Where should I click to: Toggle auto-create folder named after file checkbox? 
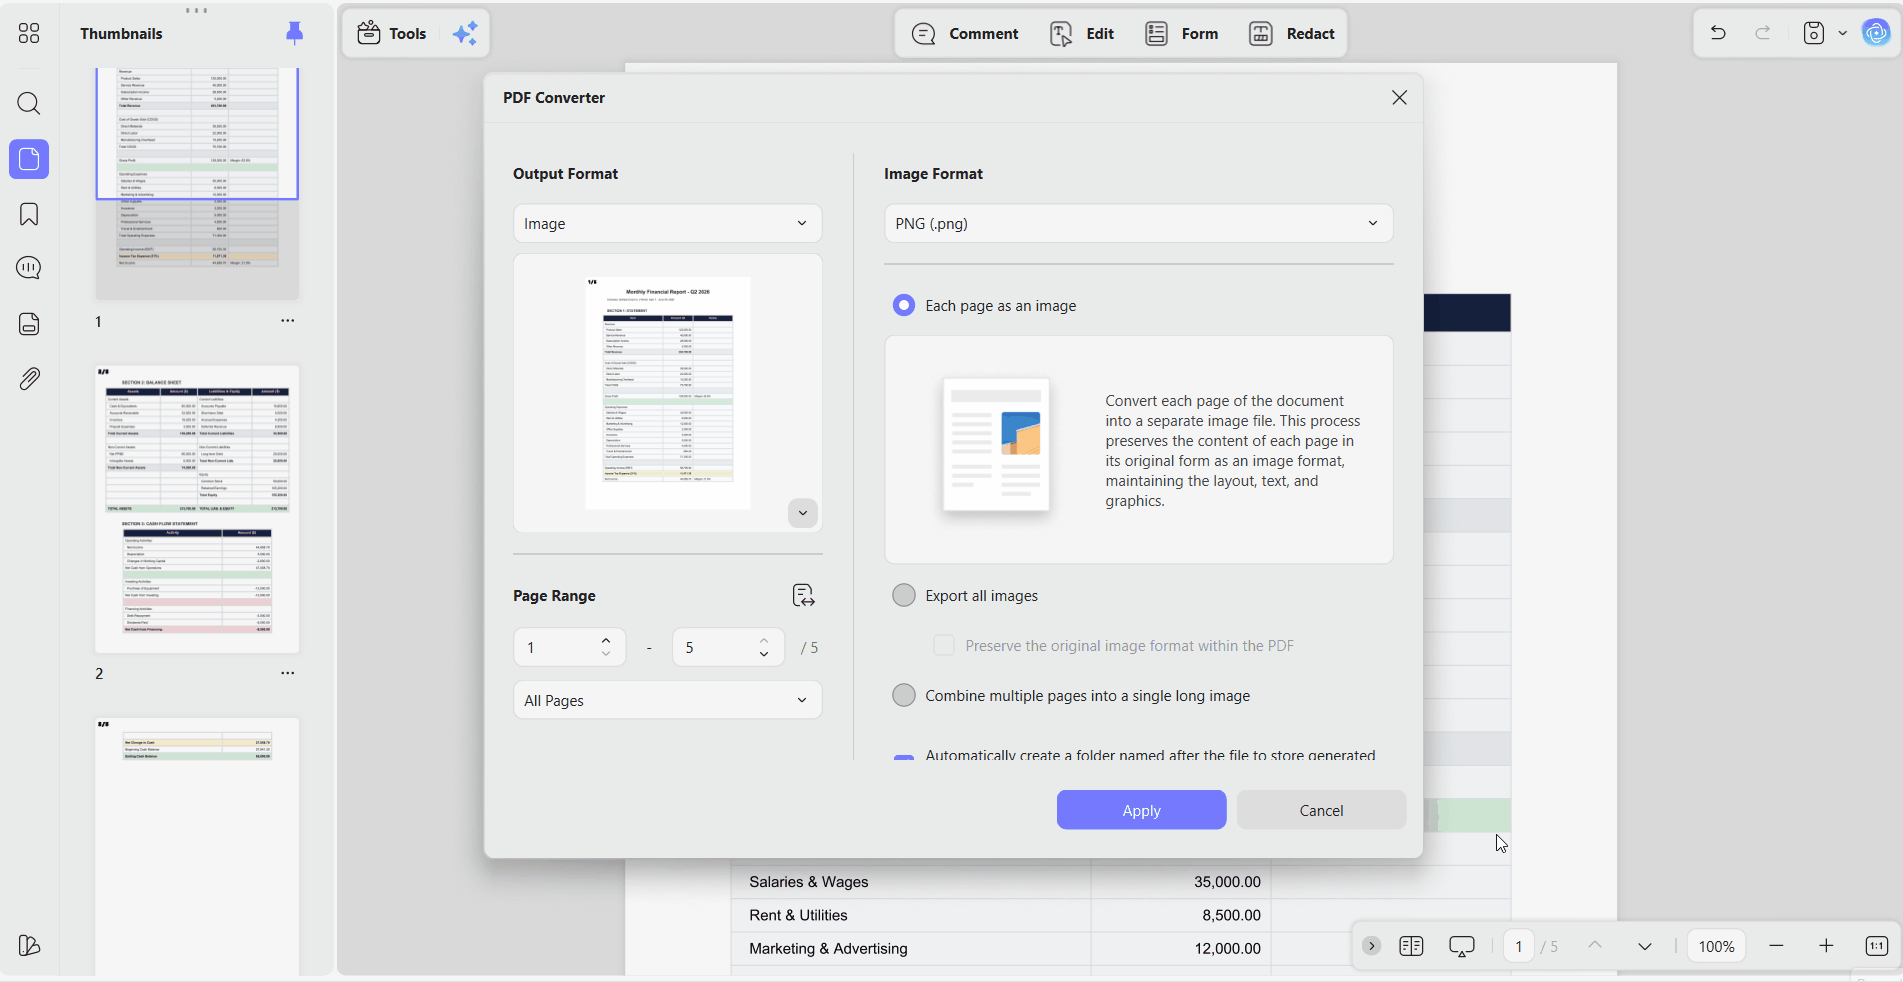[904, 756]
